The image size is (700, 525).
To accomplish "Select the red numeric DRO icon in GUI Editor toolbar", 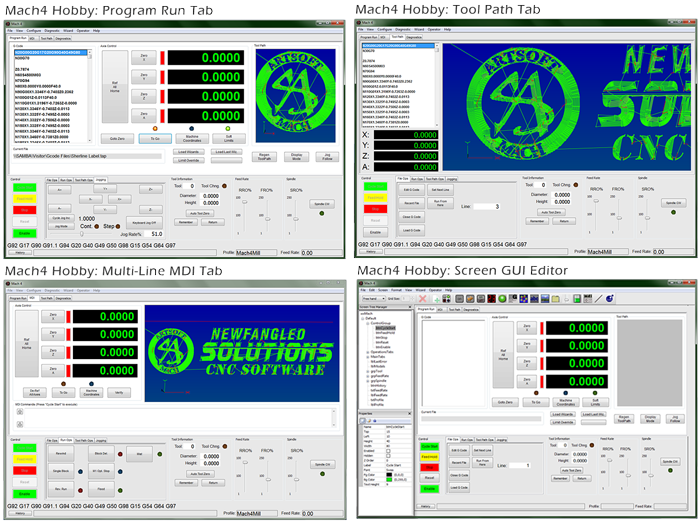I will (x=492, y=299).
